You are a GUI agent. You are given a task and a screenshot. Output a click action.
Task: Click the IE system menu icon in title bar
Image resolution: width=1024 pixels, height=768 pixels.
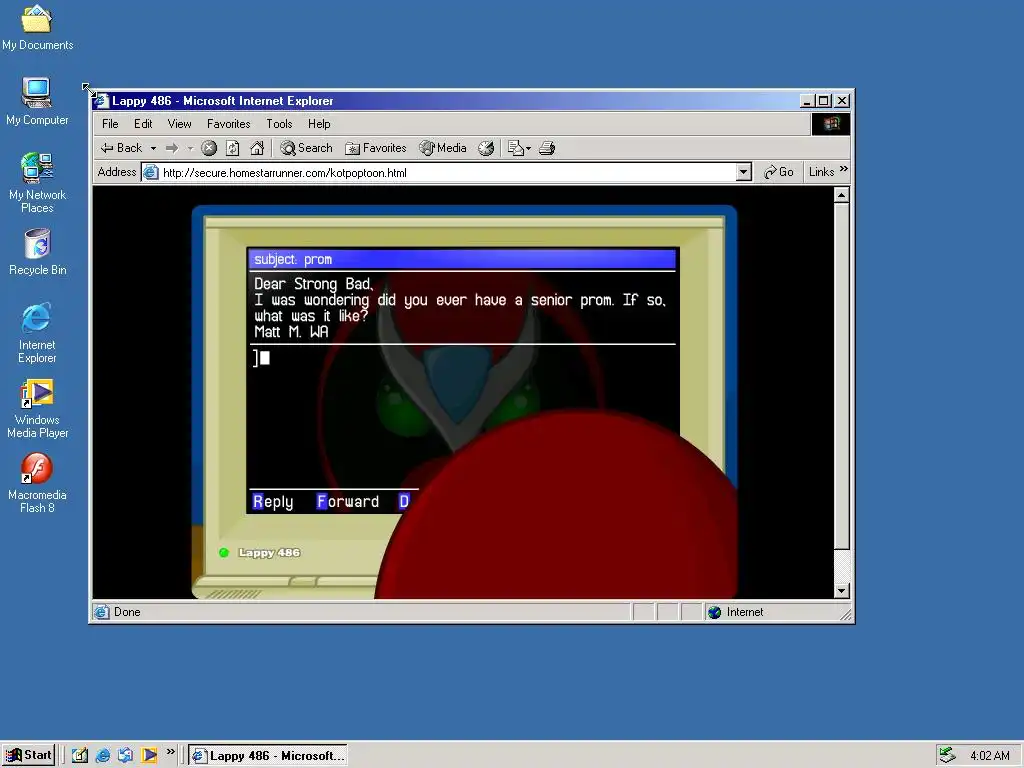coord(101,101)
